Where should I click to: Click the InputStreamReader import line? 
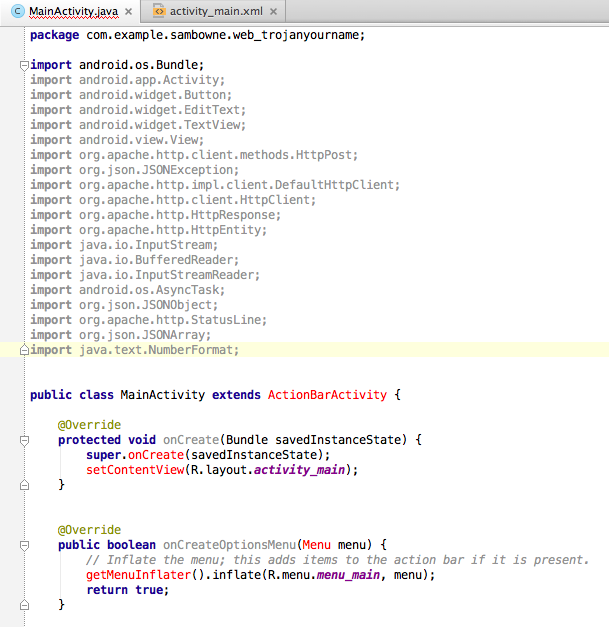[145, 275]
